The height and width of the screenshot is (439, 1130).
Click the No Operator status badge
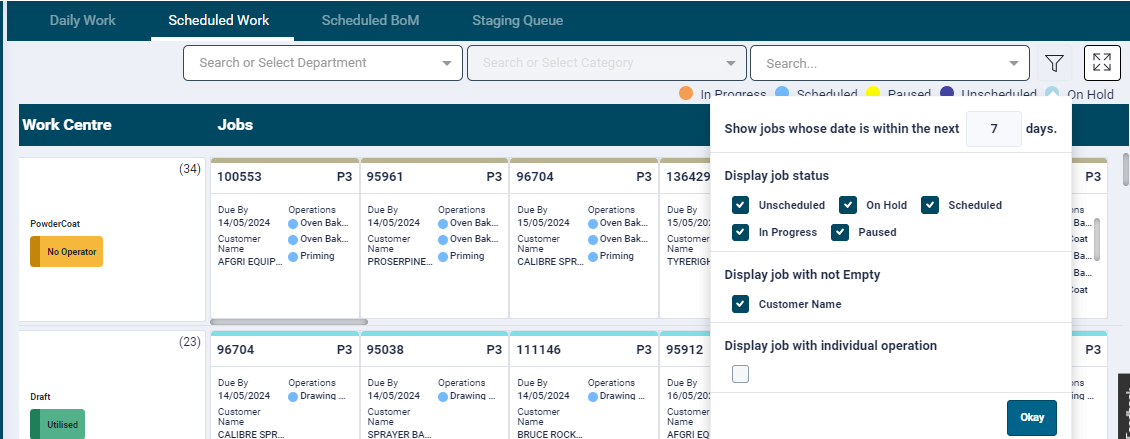pos(66,252)
